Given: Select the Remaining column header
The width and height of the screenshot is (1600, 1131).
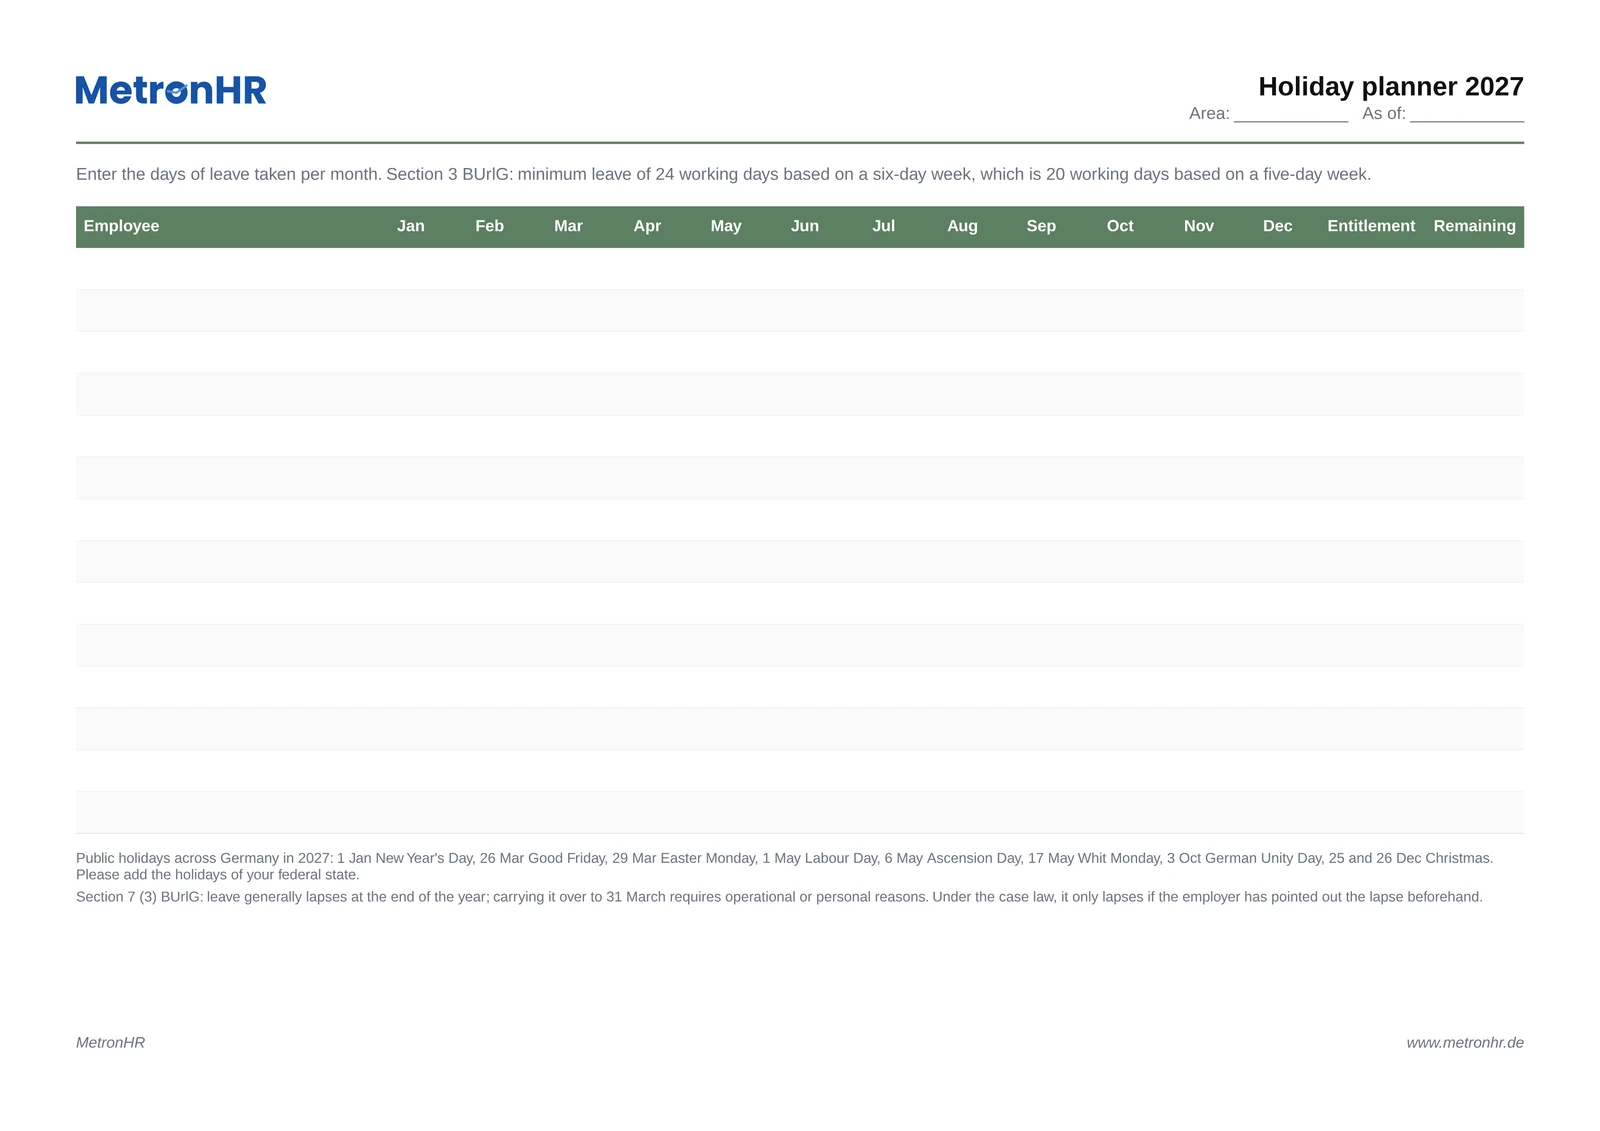Looking at the screenshot, I should click(x=1475, y=226).
